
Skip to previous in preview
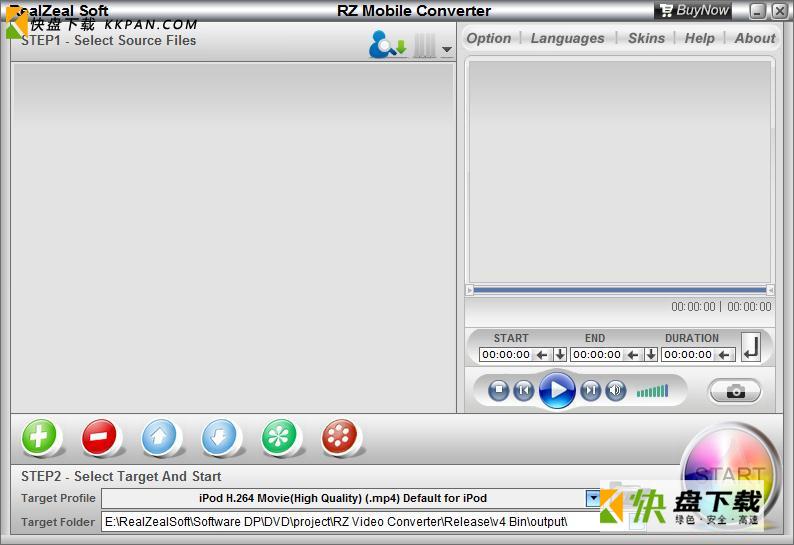524,391
